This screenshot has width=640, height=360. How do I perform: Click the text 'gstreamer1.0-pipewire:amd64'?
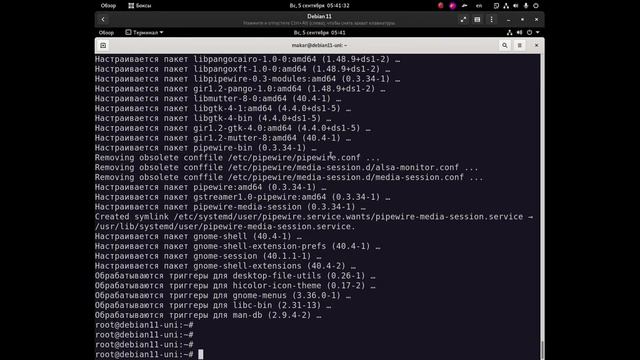pyautogui.click(x=260, y=197)
